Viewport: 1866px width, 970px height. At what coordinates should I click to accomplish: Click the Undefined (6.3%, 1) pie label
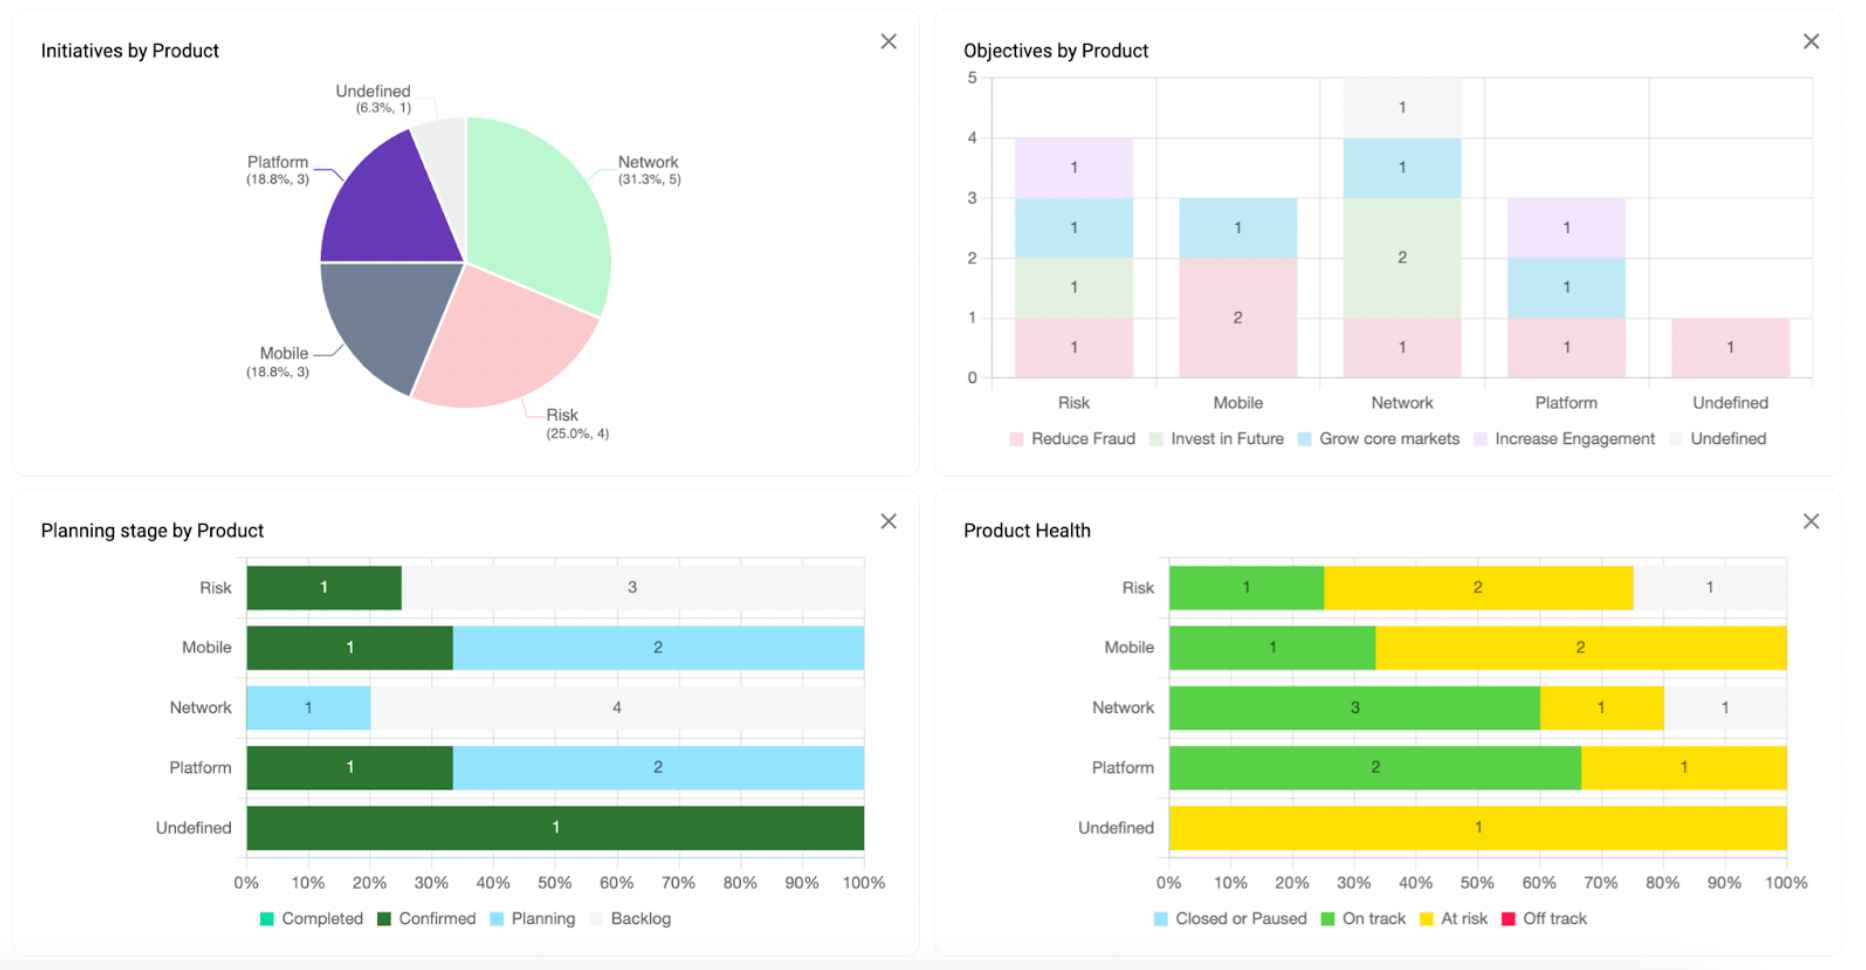pos(373,98)
